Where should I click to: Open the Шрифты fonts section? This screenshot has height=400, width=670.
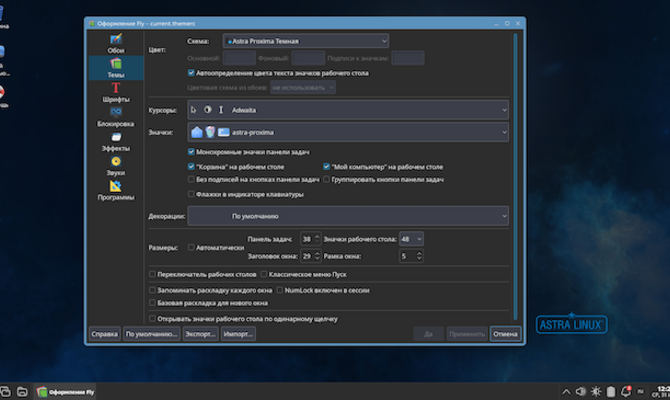point(116,92)
